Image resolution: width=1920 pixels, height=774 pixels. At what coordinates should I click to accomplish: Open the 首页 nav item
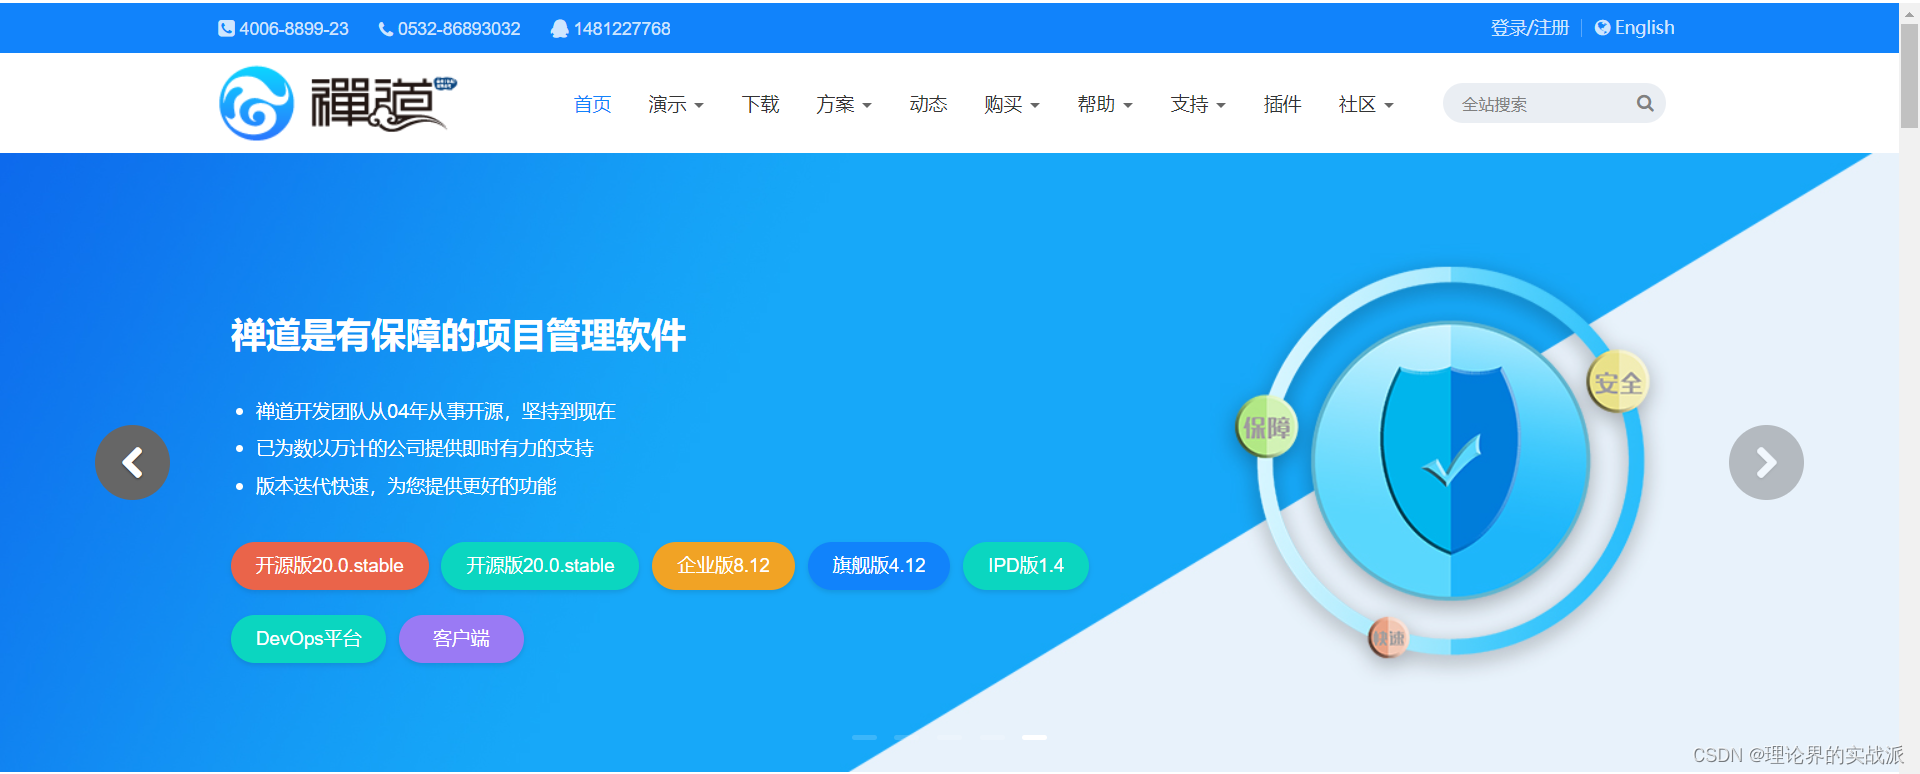click(592, 104)
